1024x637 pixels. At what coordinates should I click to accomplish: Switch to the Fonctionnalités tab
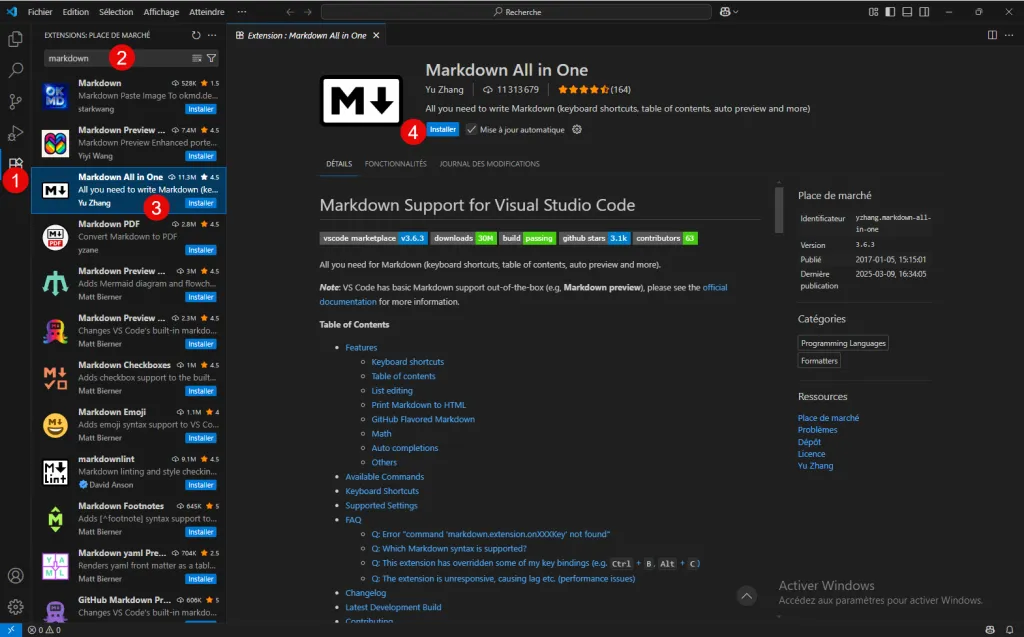click(x=395, y=164)
